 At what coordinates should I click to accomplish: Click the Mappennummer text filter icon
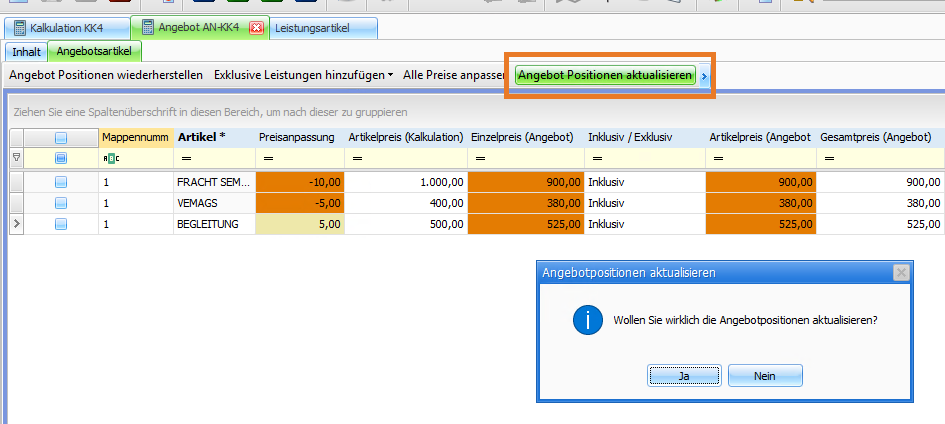click(110, 158)
